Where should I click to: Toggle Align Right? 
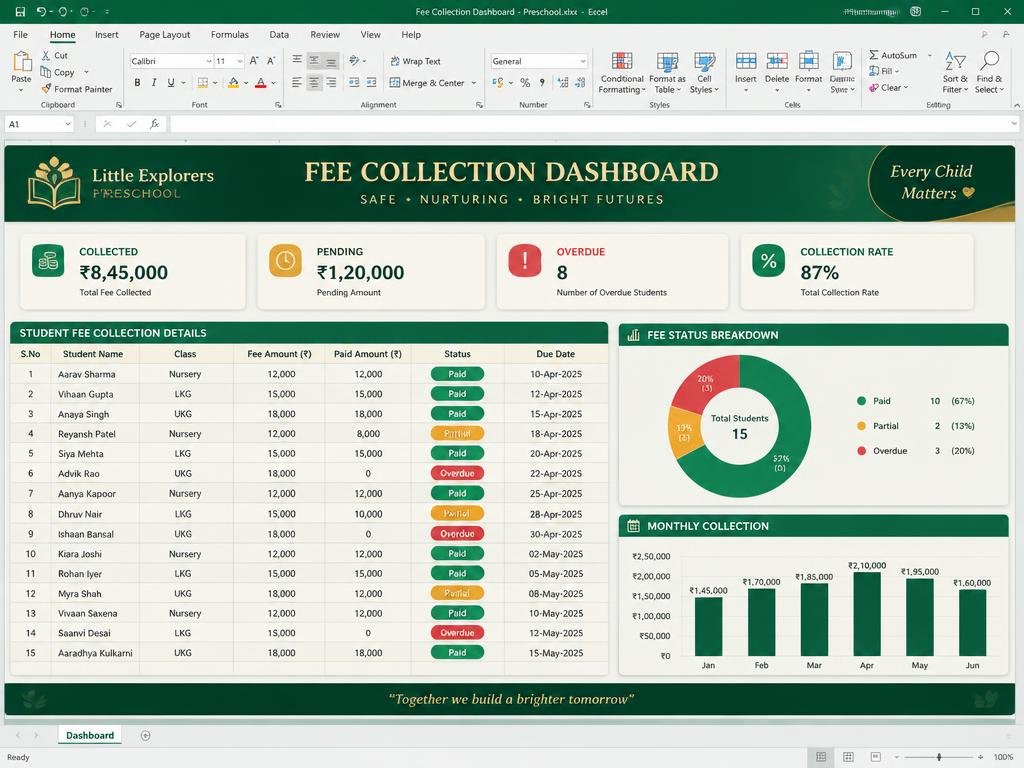point(331,82)
